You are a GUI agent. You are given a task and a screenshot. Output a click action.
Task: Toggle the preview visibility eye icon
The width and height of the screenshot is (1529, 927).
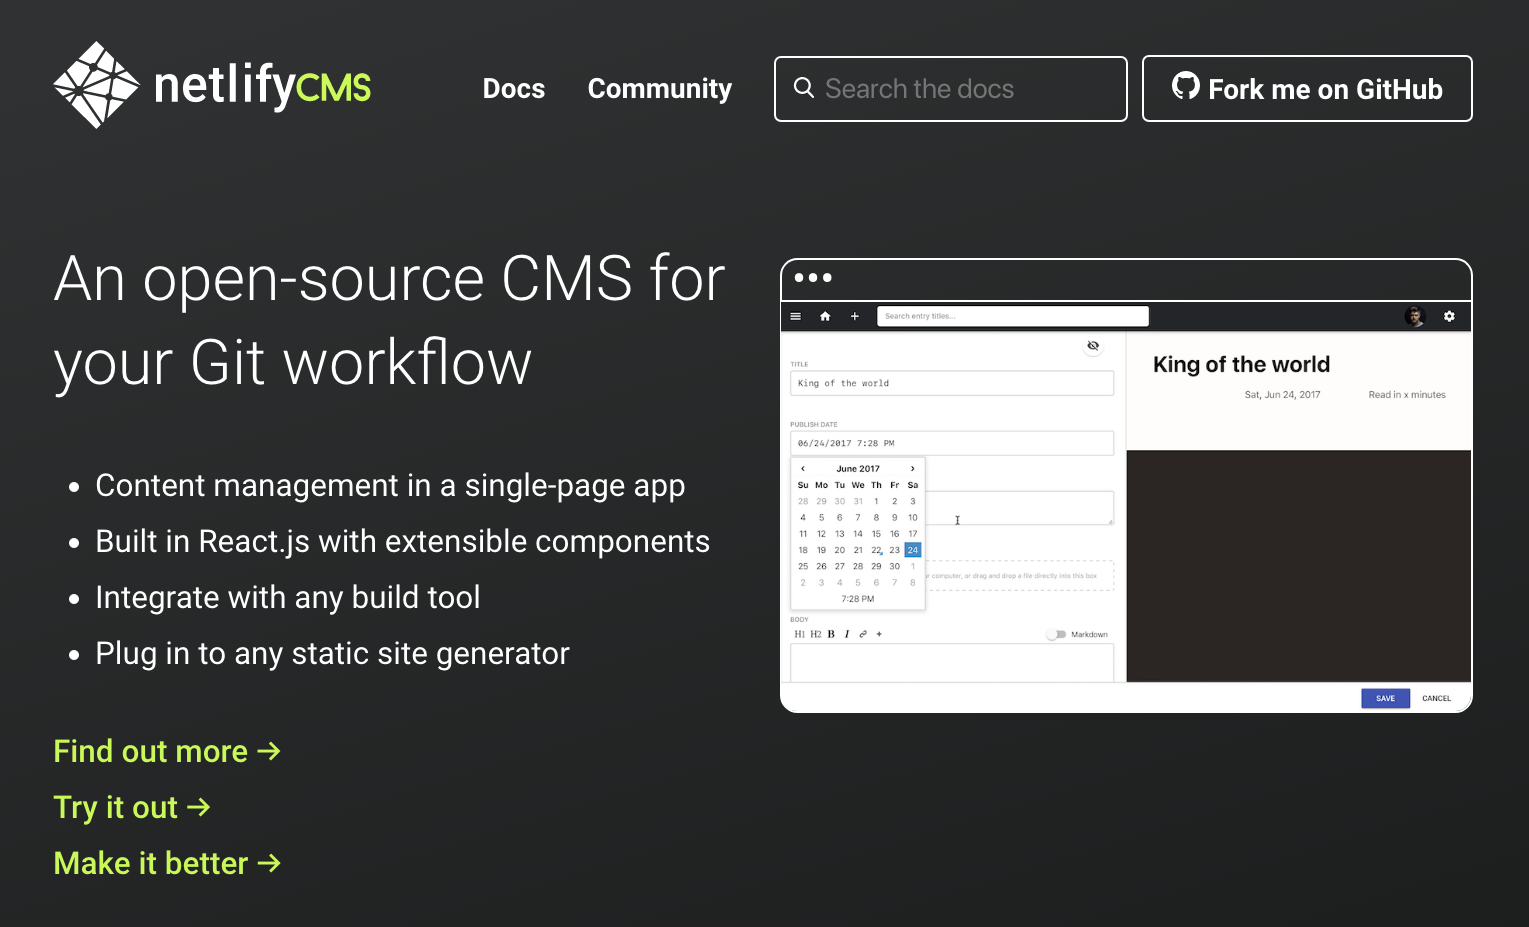click(1093, 346)
